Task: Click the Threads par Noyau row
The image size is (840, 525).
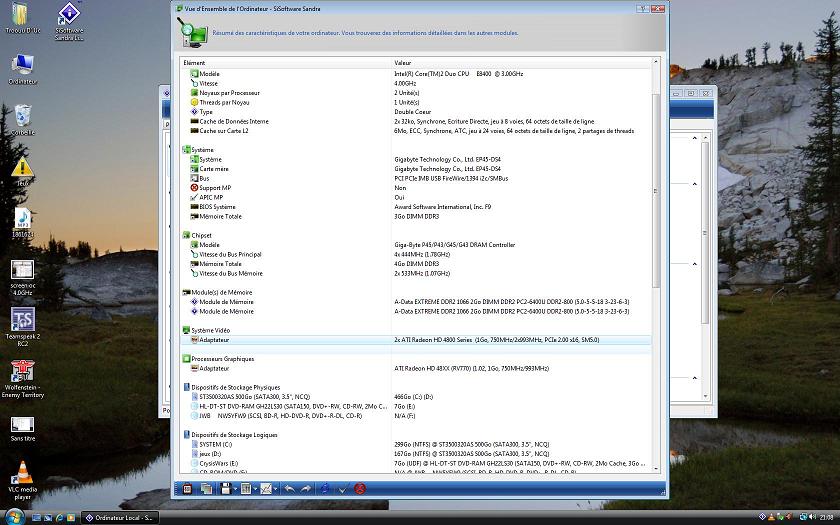Action: pyautogui.click(x=416, y=102)
